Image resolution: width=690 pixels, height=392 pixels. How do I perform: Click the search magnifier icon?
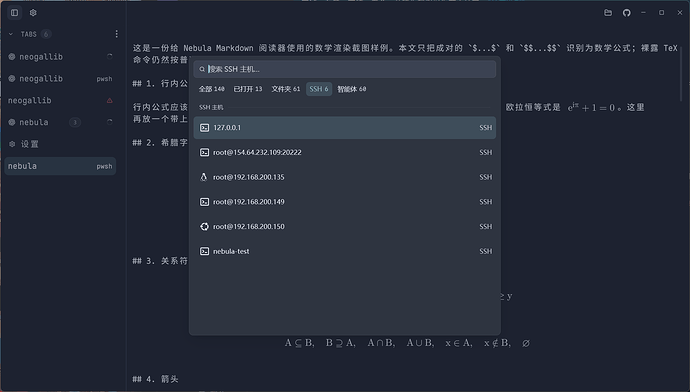tap(202, 69)
